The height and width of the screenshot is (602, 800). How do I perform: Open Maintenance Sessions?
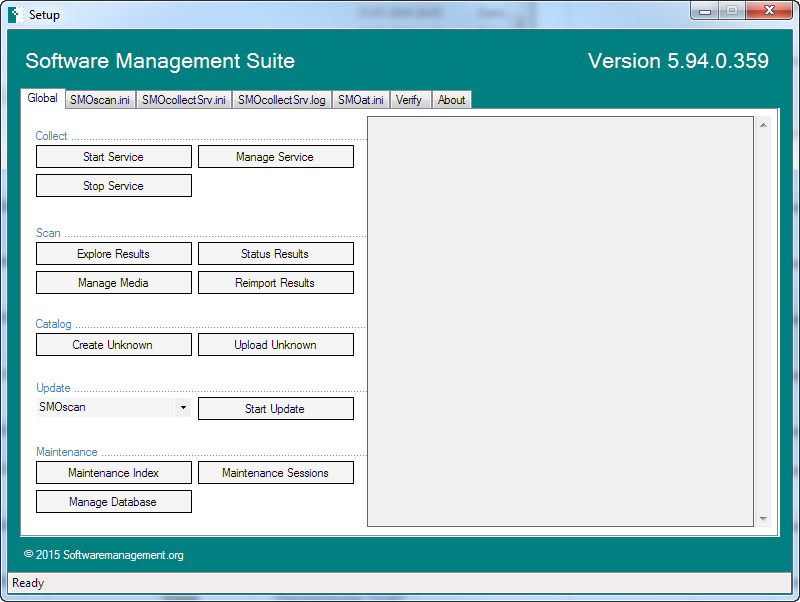[x=275, y=473]
